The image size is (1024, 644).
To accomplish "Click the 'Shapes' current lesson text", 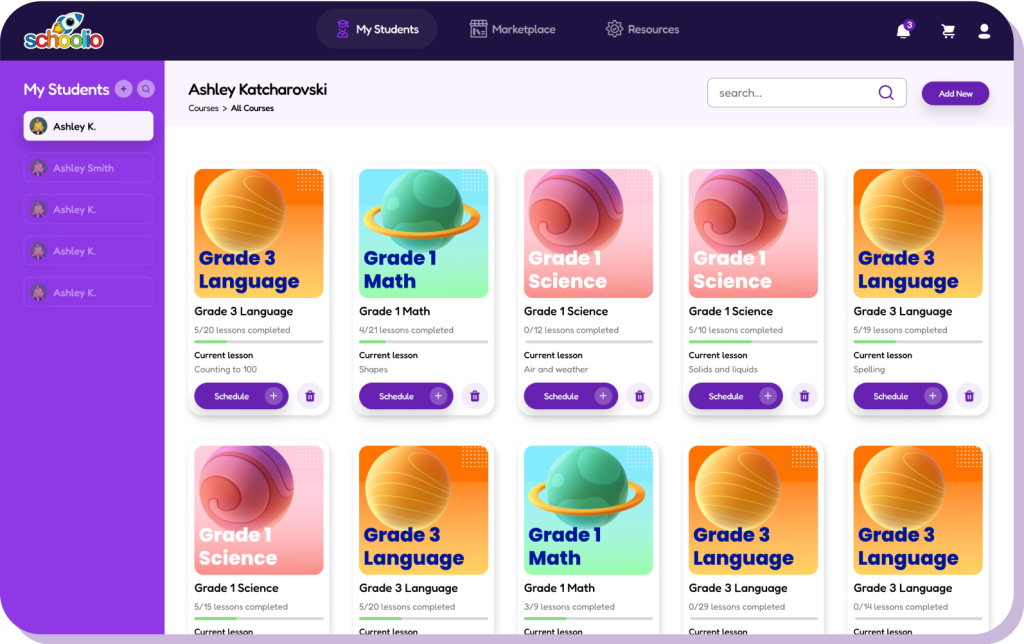I will tap(373, 370).
